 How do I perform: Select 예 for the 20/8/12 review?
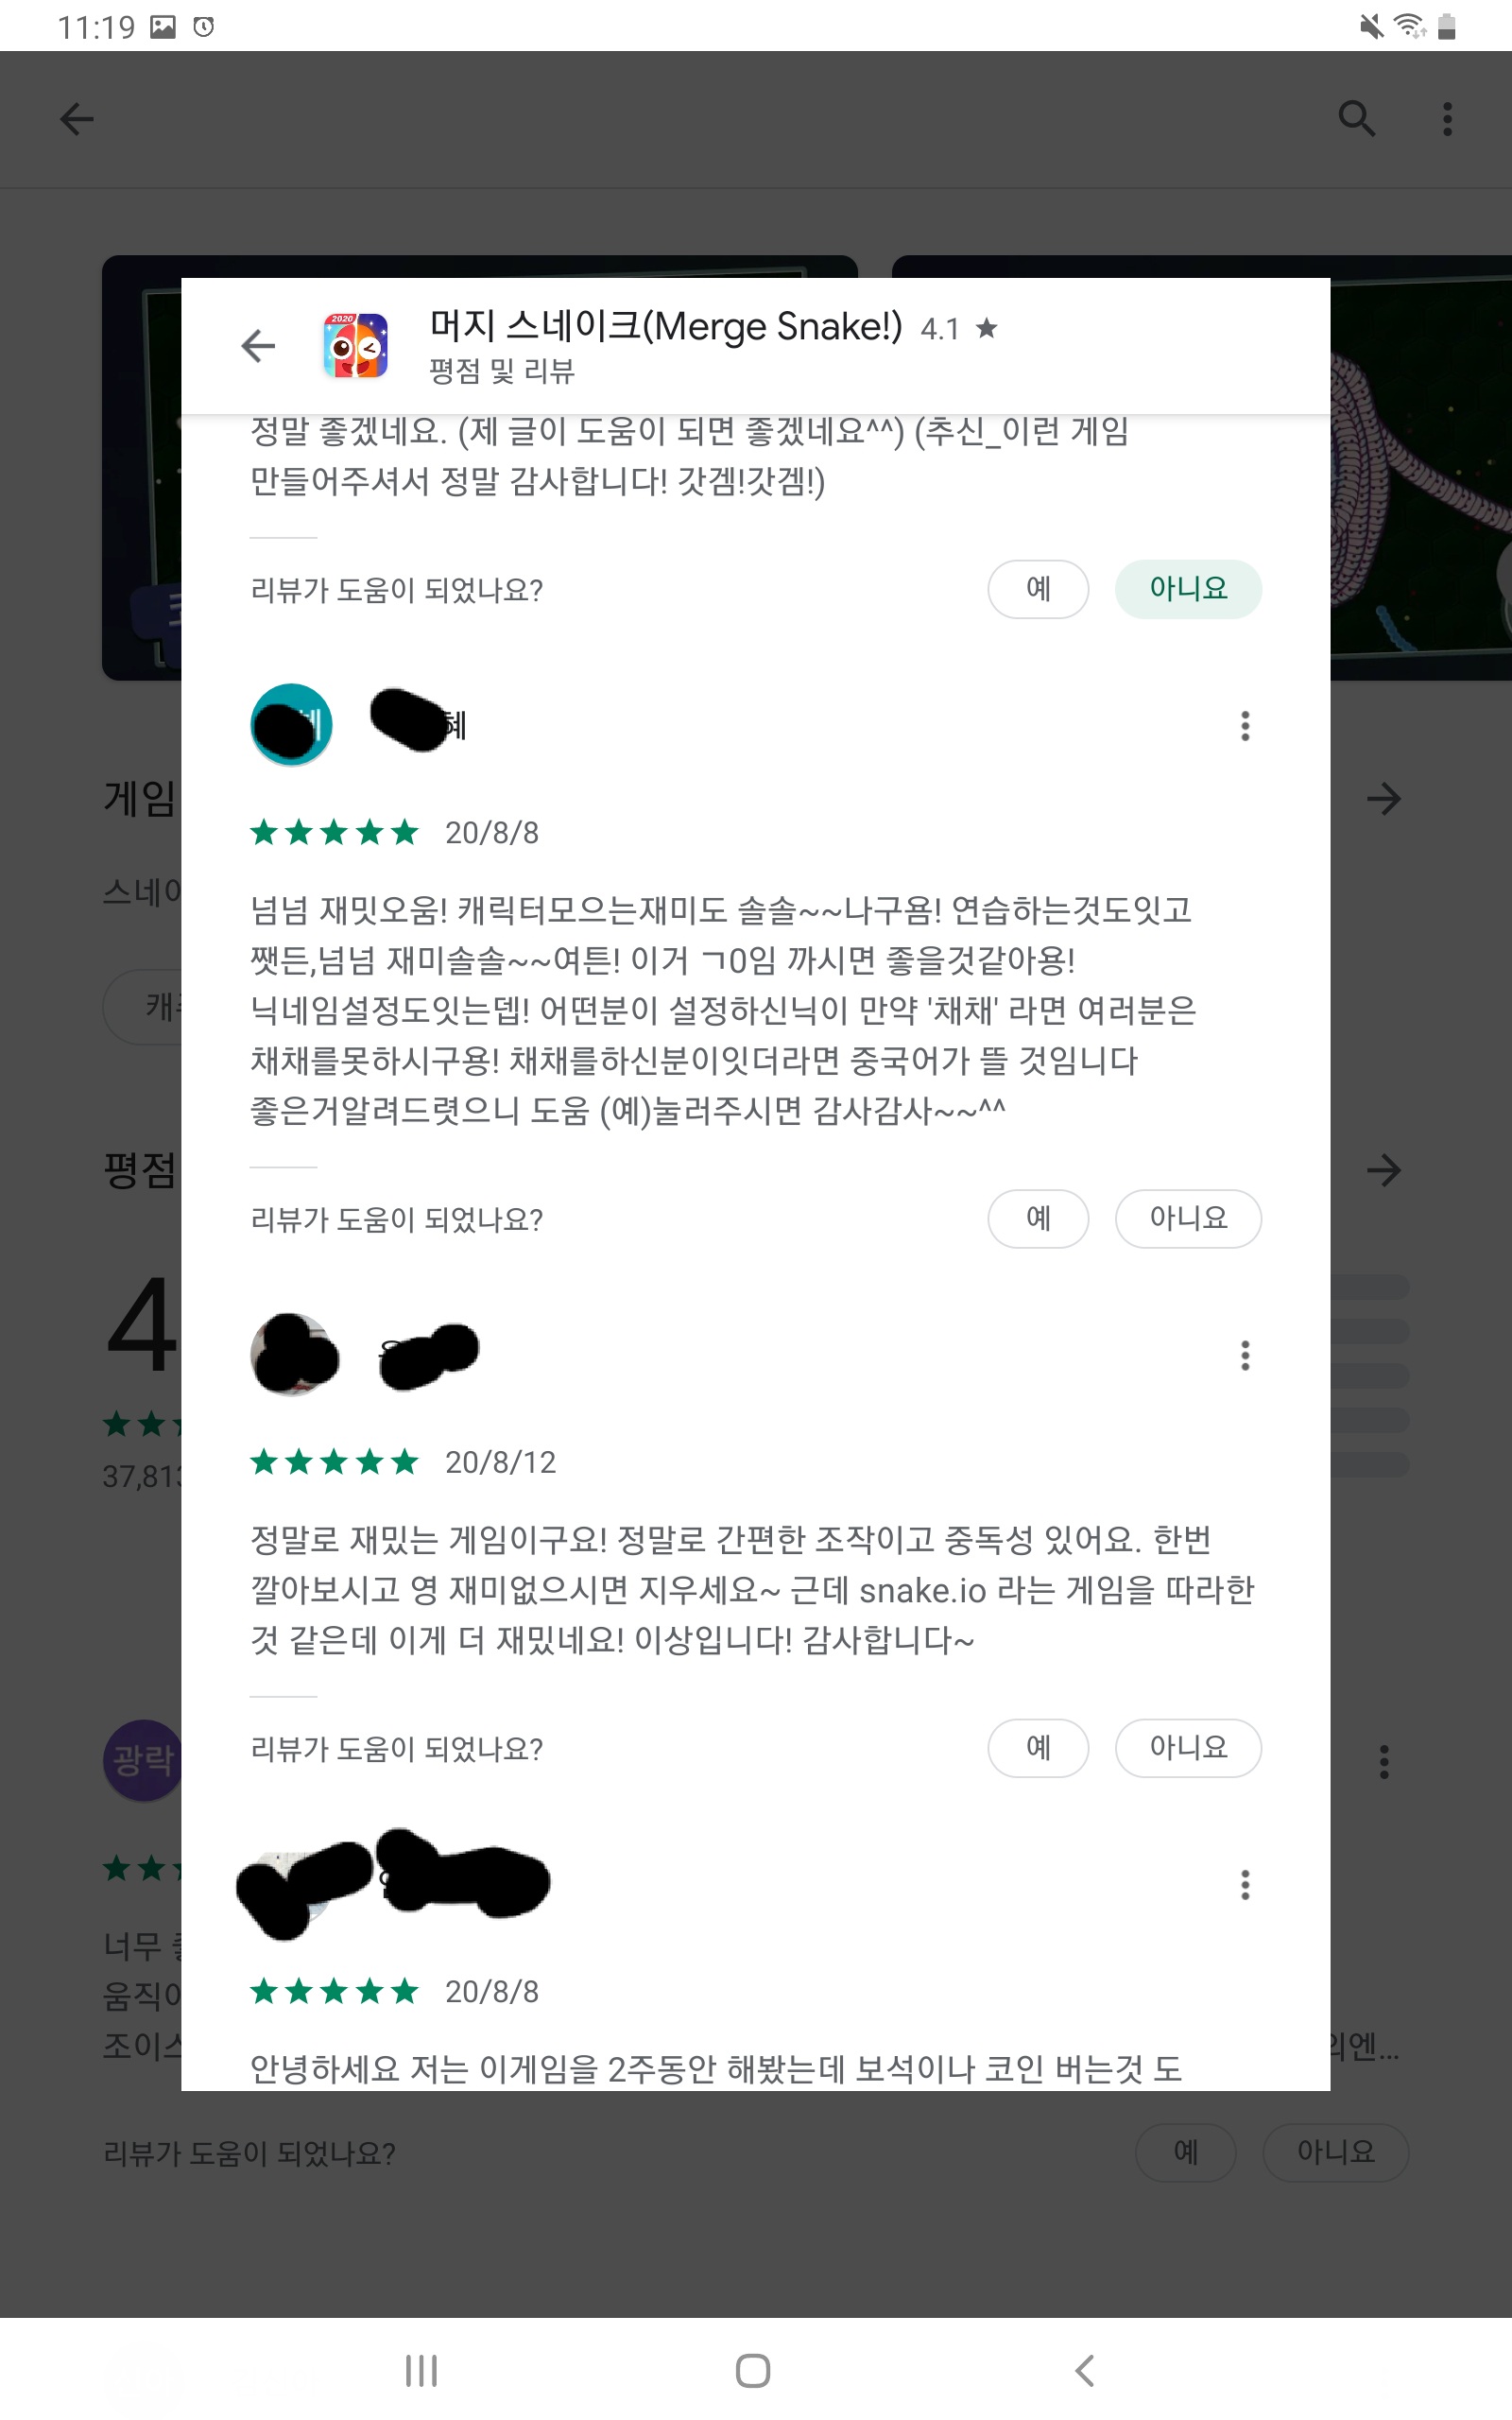coord(1038,1748)
